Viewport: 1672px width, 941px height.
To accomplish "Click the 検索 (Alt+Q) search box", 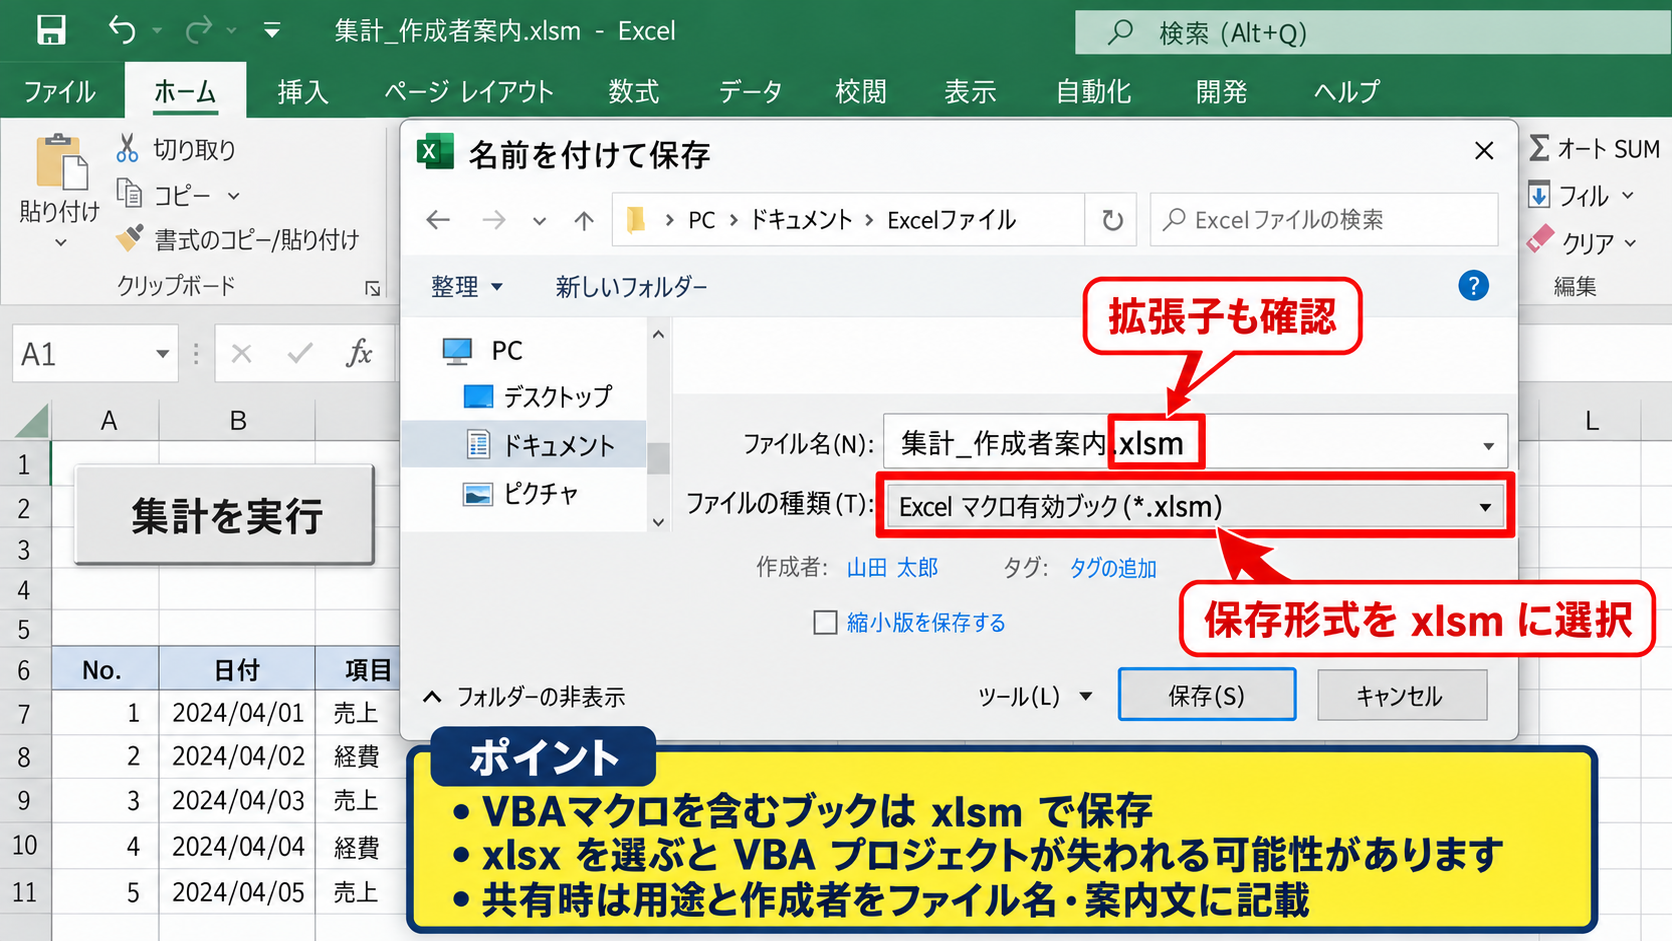I will pyautogui.click(x=1373, y=33).
